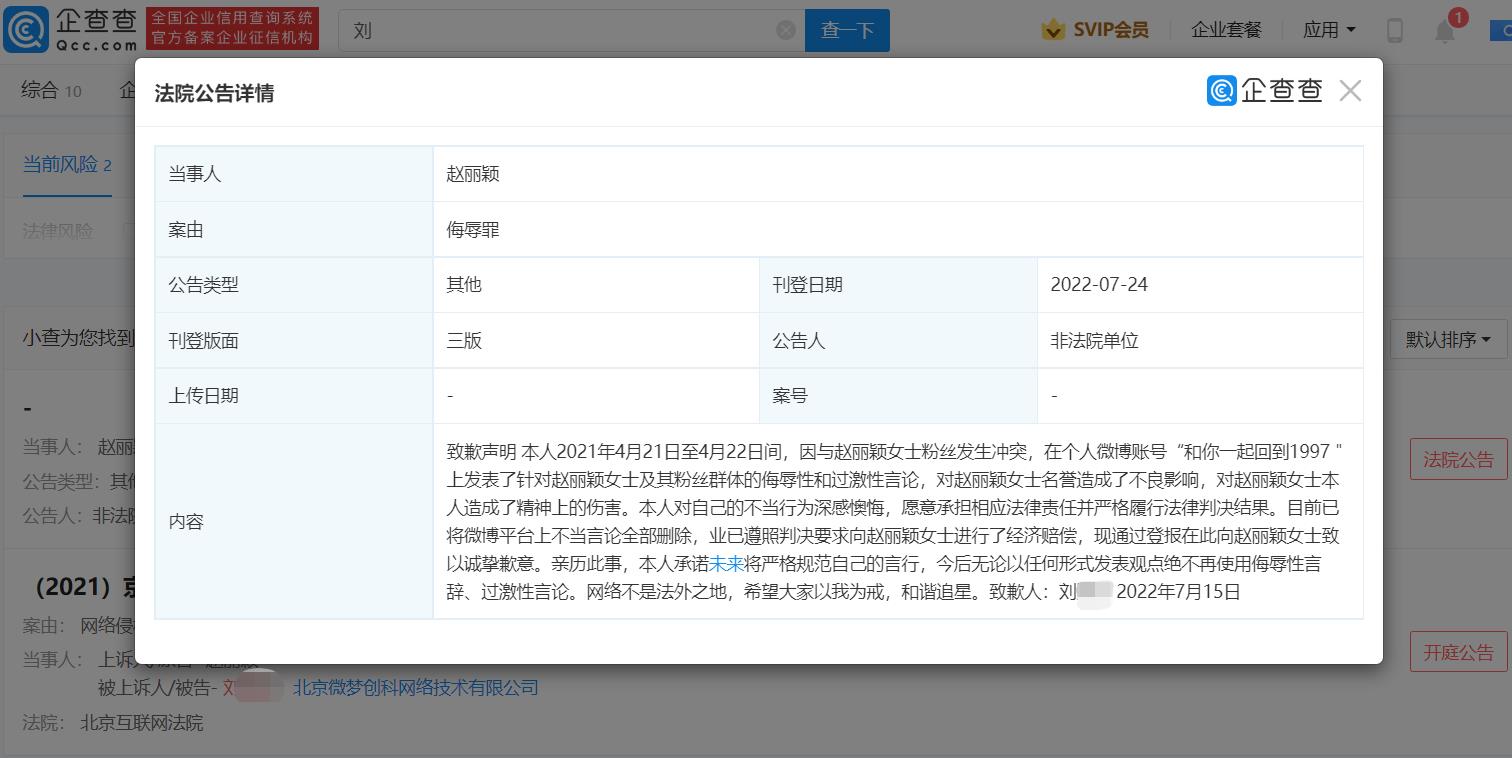Screen dimensions: 1512x758
Task: Click the 开庭公告 tag button
Action: click(1458, 653)
